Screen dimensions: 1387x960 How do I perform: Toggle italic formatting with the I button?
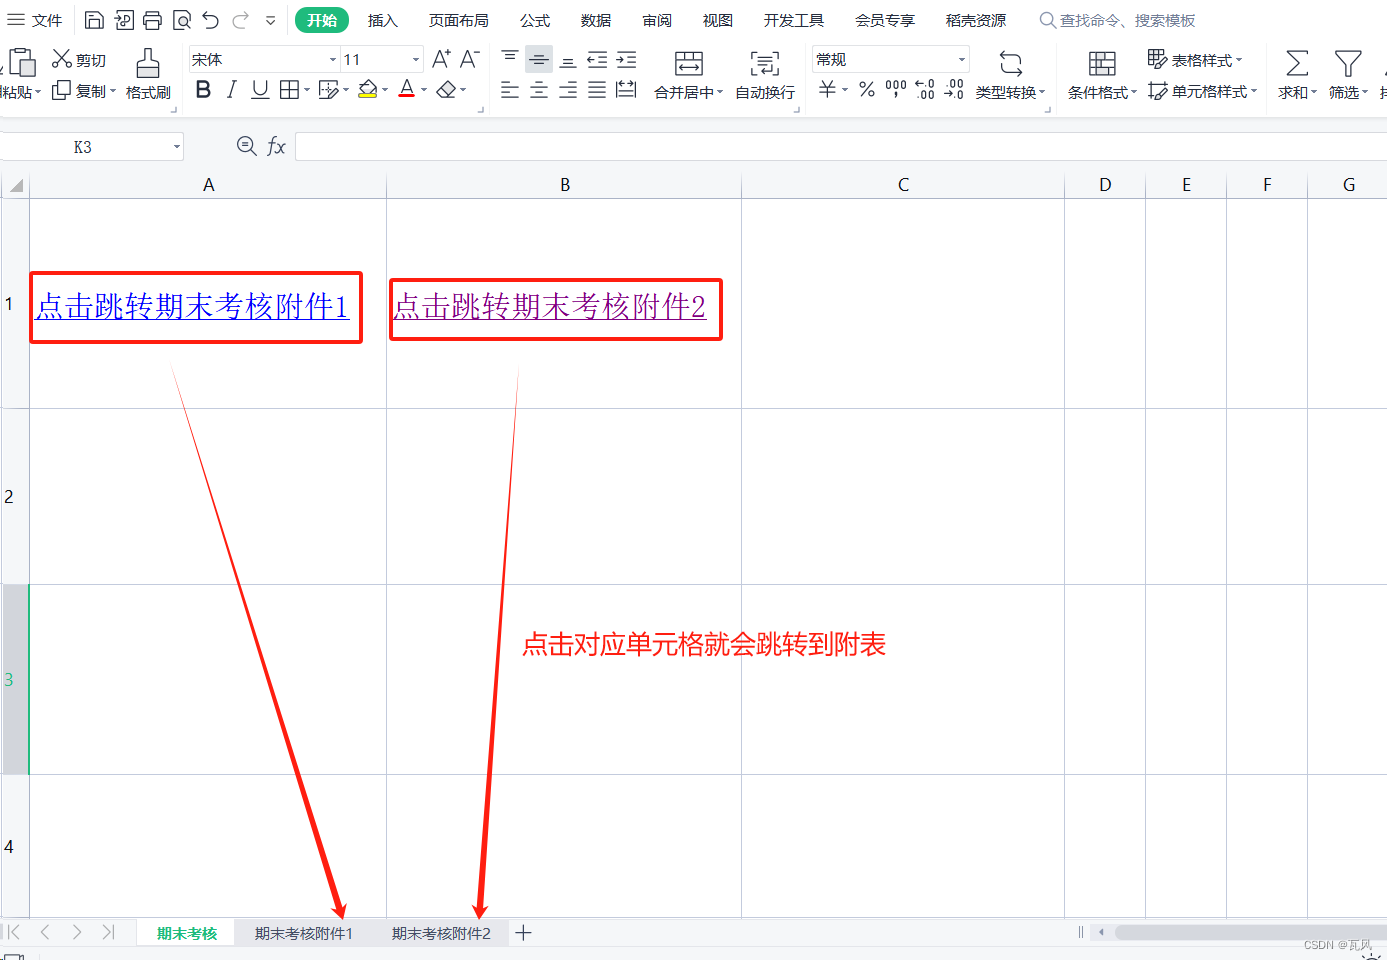231,90
